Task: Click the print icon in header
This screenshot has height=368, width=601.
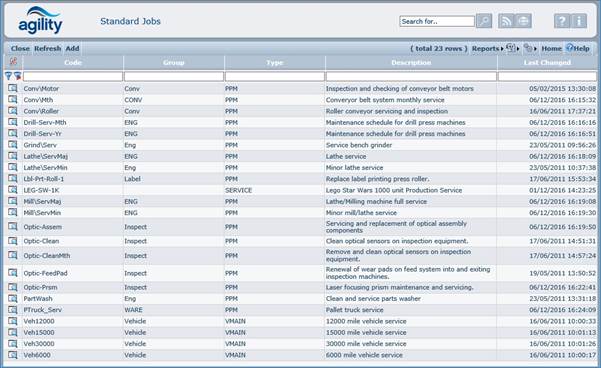Action: 523,21
